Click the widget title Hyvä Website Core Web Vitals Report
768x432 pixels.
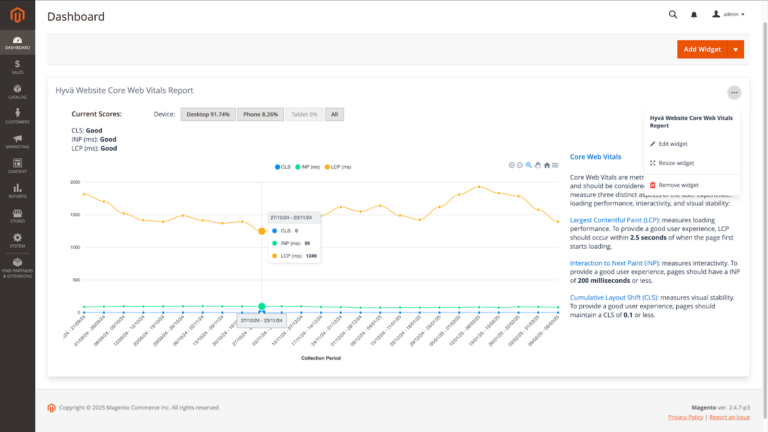pos(124,91)
